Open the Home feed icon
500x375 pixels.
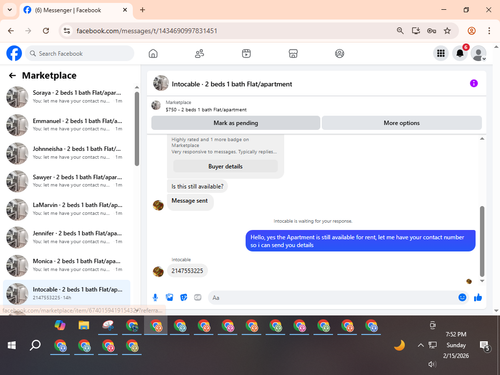[x=153, y=53]
